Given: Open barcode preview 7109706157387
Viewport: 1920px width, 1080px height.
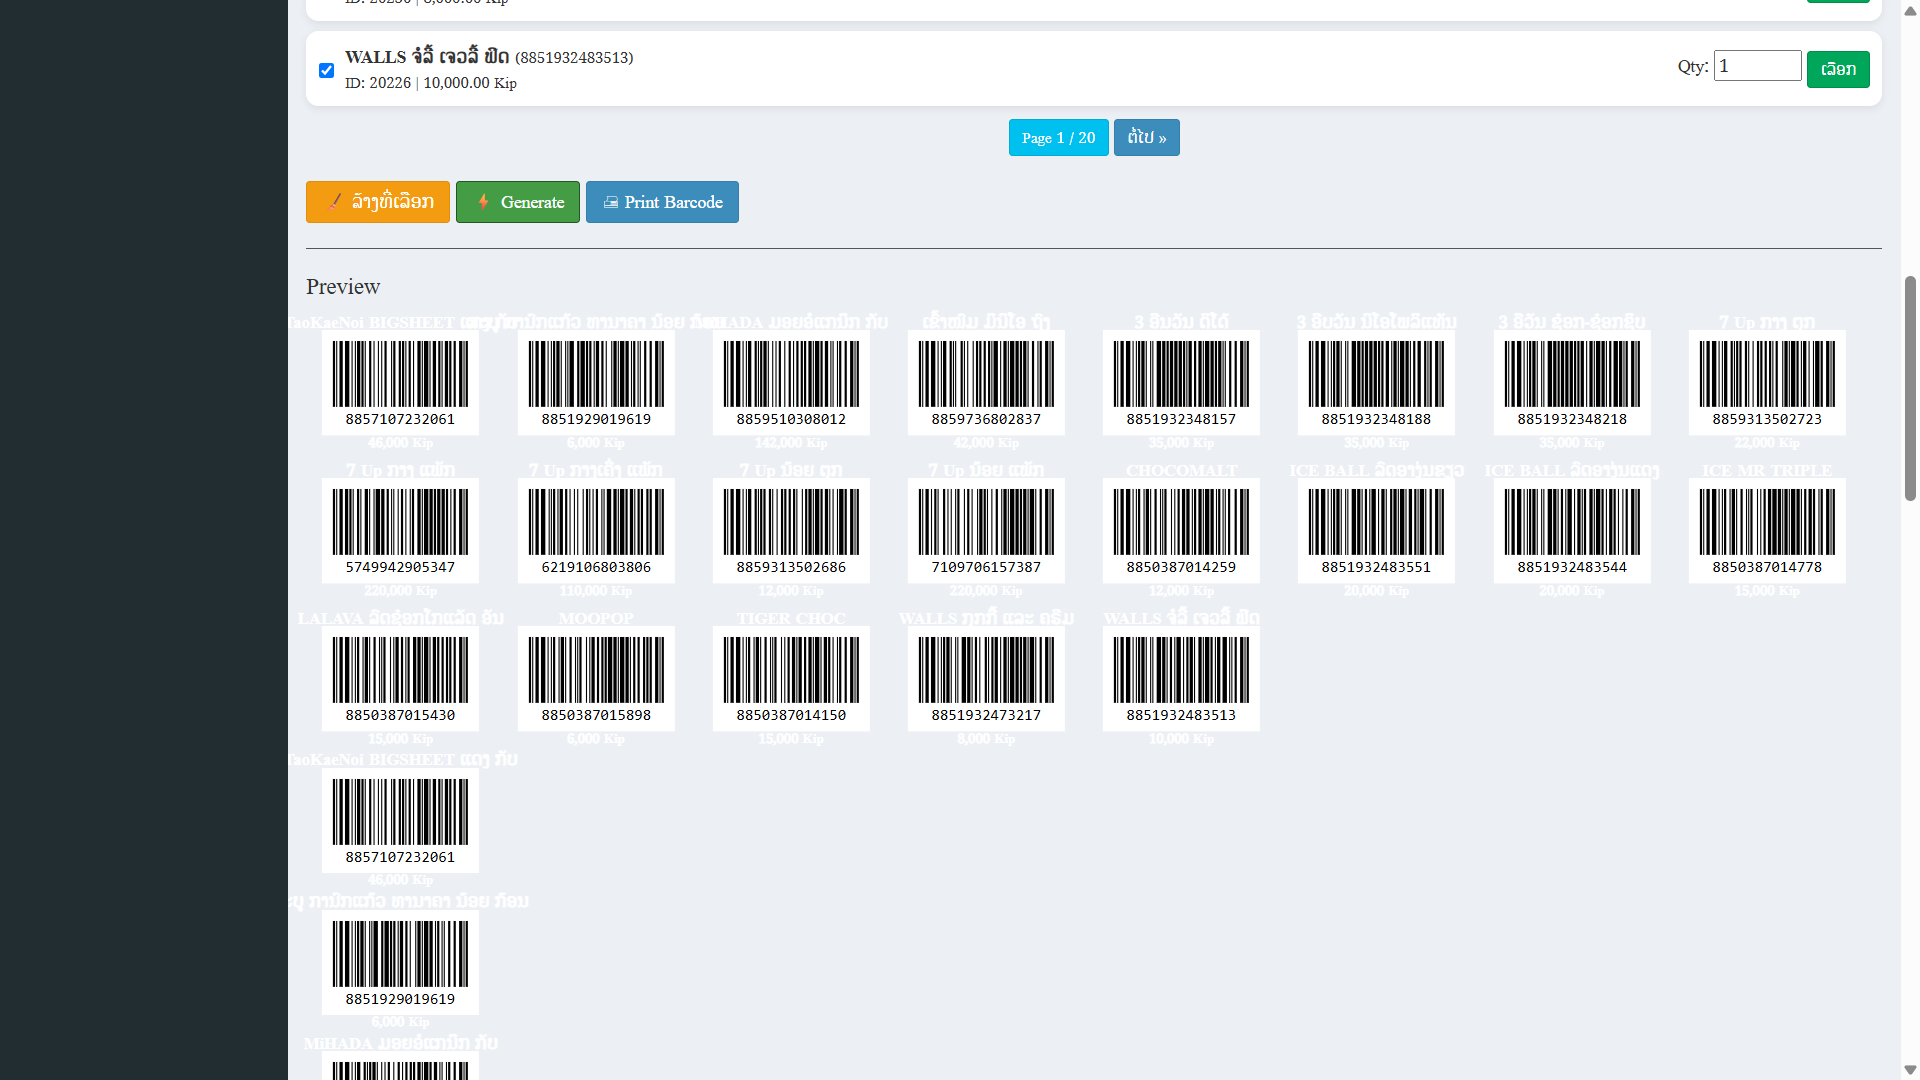Looking at the screenshot, I should point(986,531).
